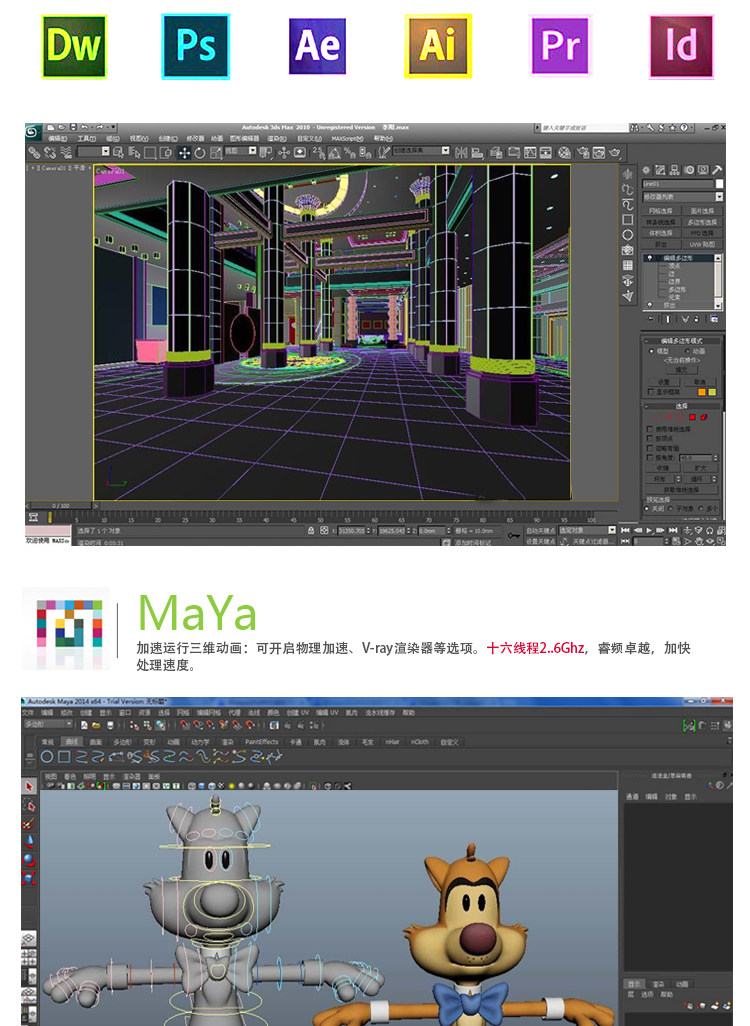
Task: Click the FFD 选择 modifier button
Action: (x=702, y=233)
